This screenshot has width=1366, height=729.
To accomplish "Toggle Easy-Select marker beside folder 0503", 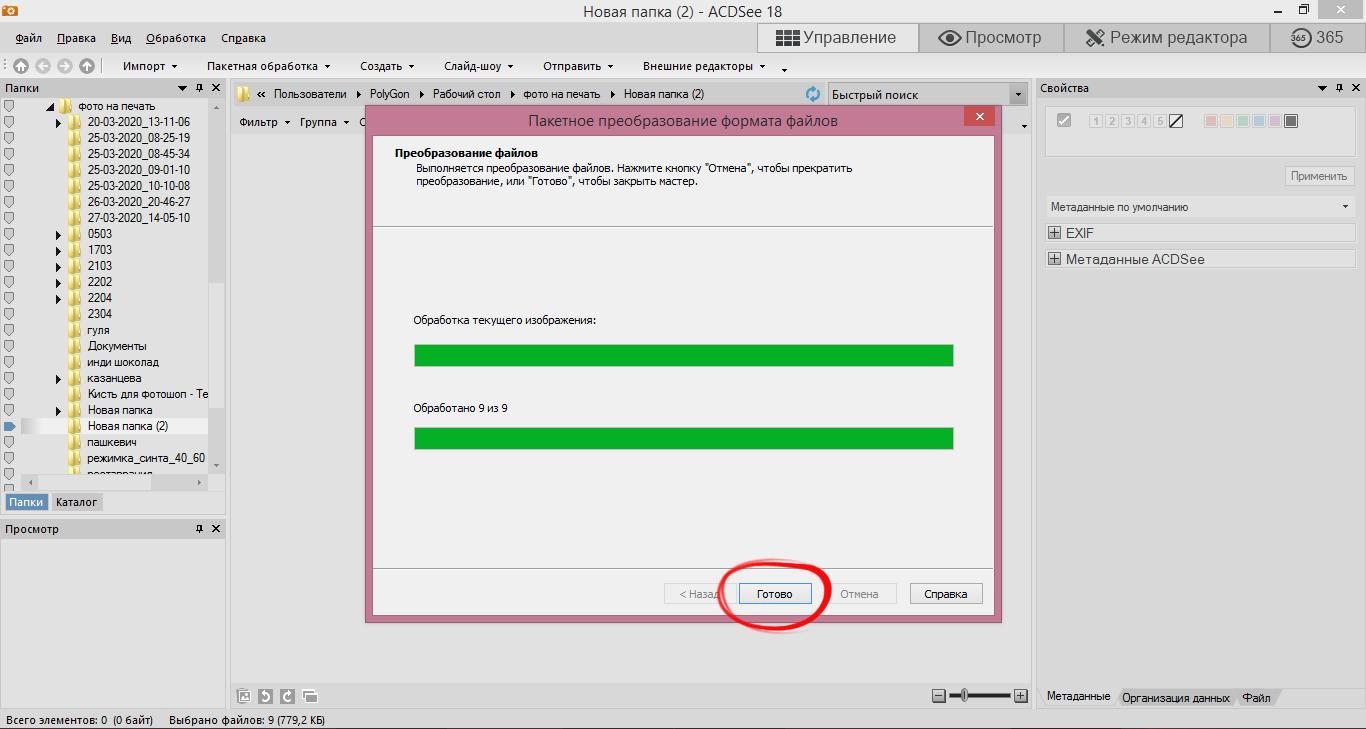I will [x=10, y=234].
